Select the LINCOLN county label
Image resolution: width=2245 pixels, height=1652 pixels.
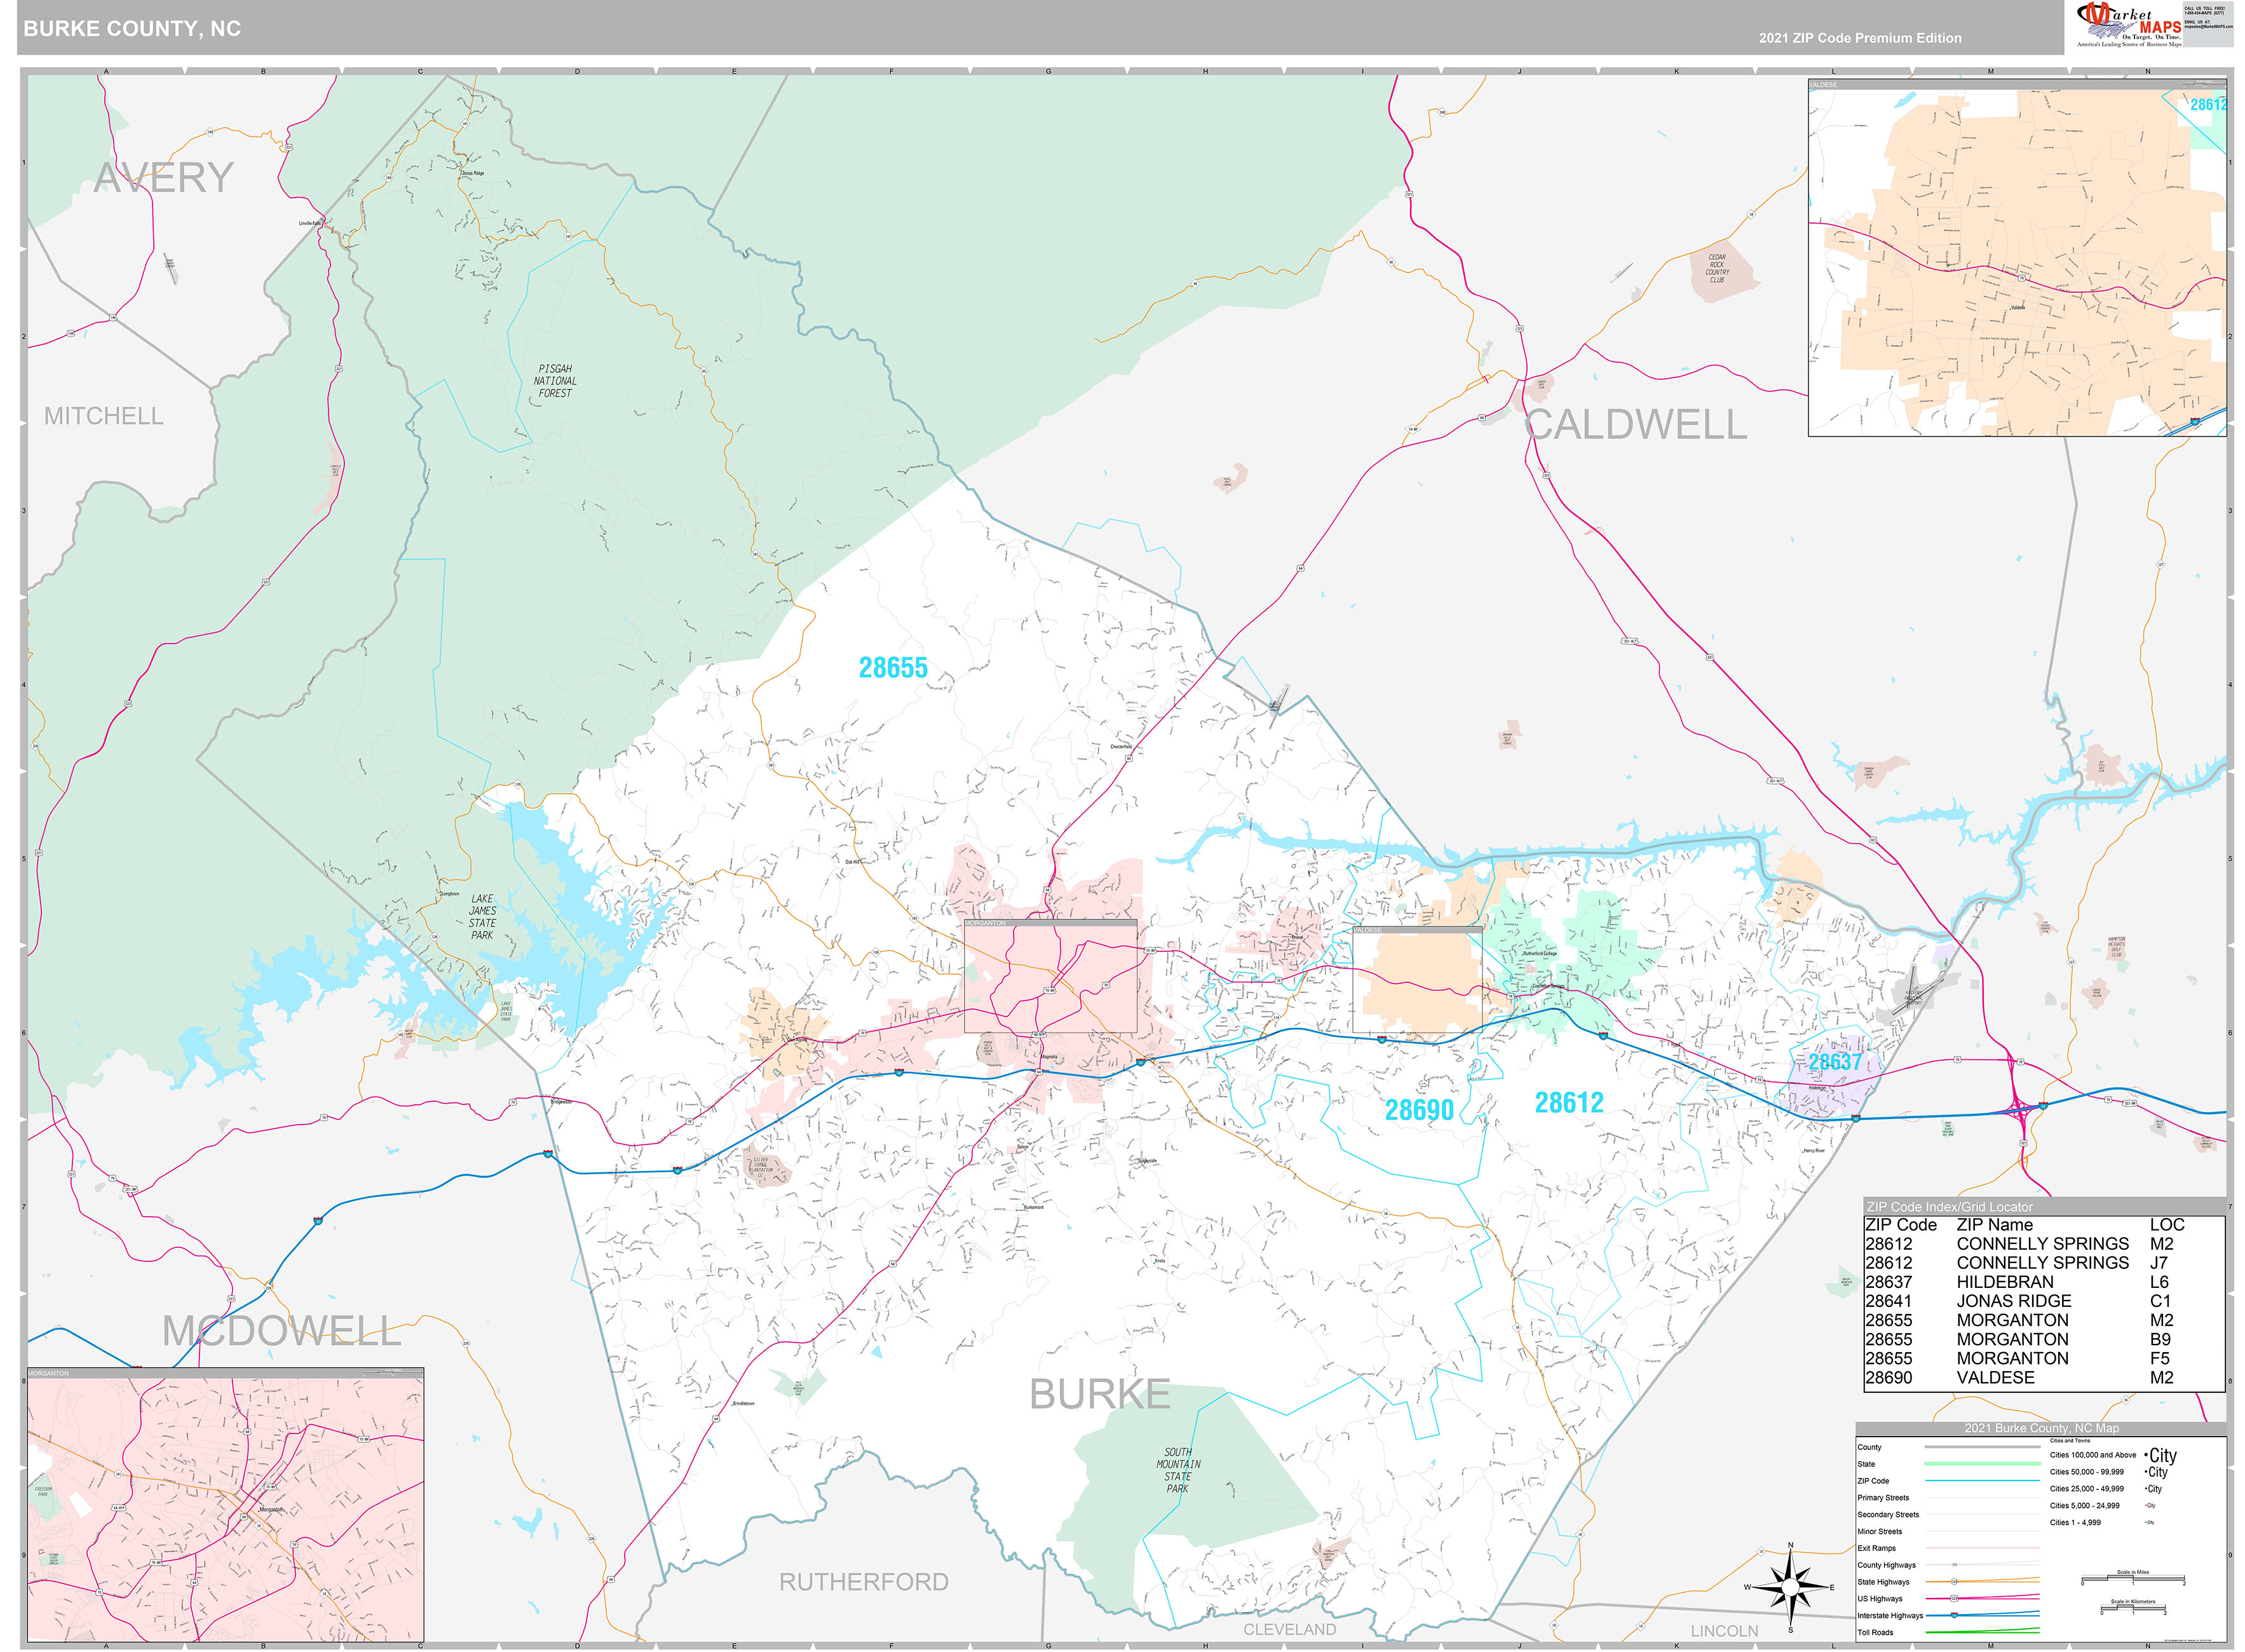point(1724,1631)
